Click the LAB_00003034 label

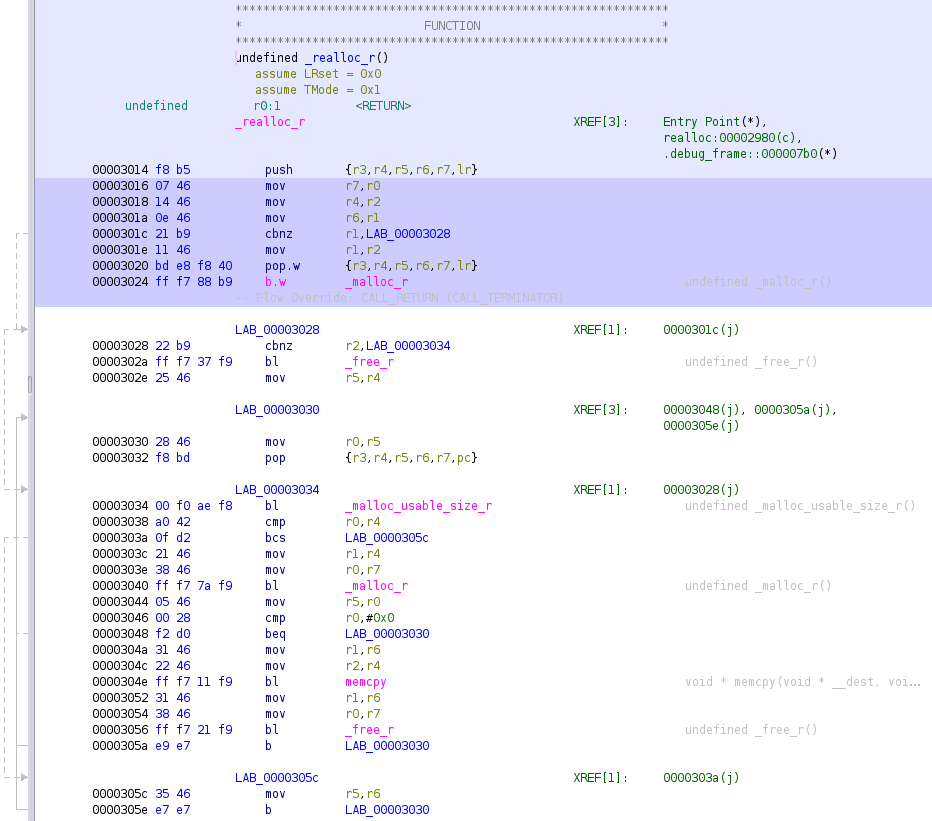tap(277, 489)
